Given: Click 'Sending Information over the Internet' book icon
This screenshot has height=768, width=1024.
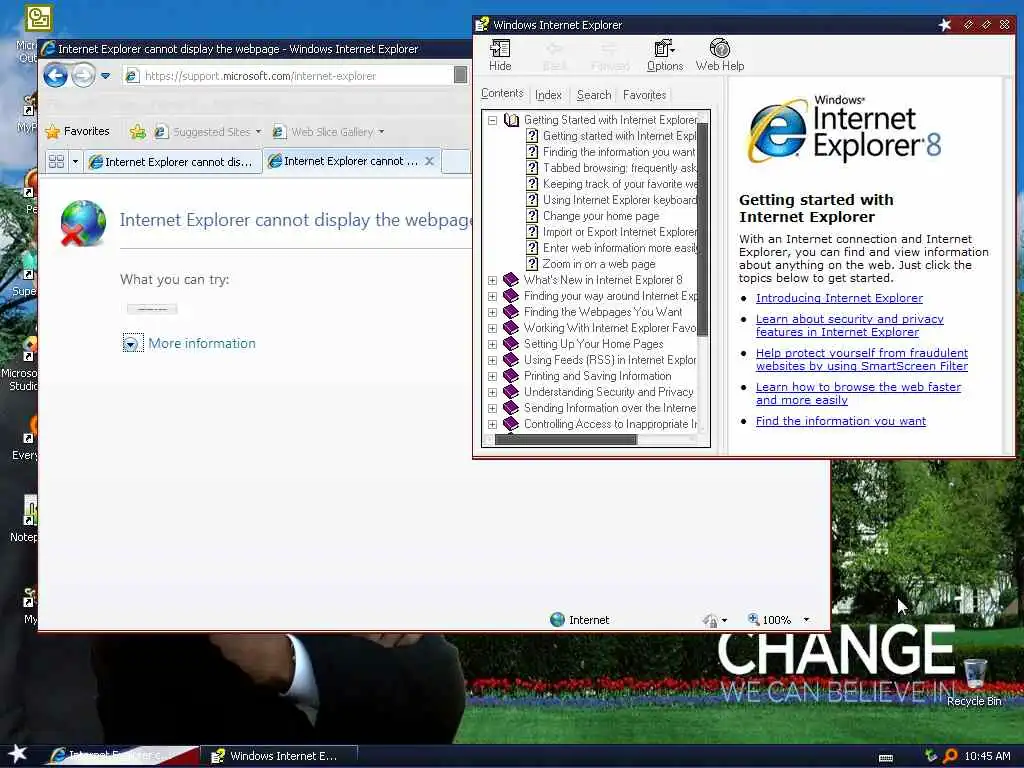Looking at the screenshot, I should 511,408.
